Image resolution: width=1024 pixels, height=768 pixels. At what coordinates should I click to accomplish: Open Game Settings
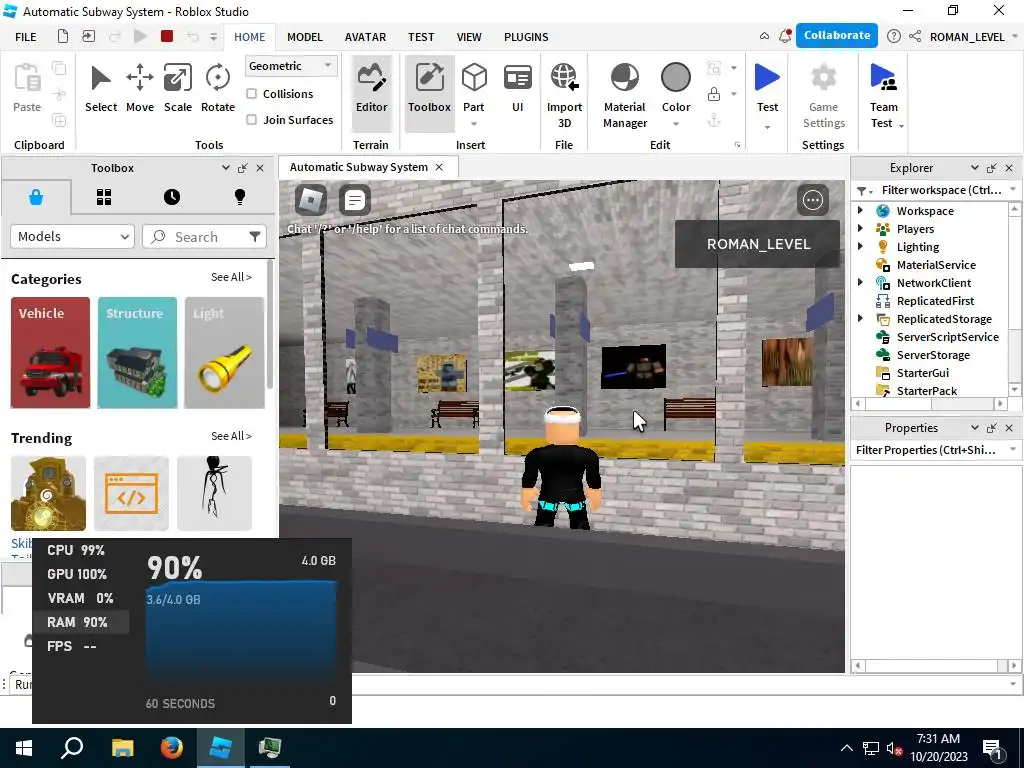824,95
